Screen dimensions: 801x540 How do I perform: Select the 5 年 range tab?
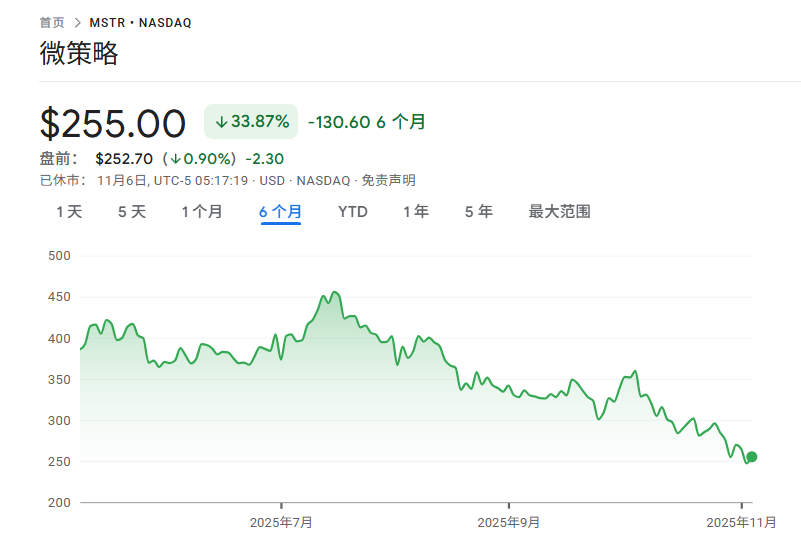pos(478,212)
